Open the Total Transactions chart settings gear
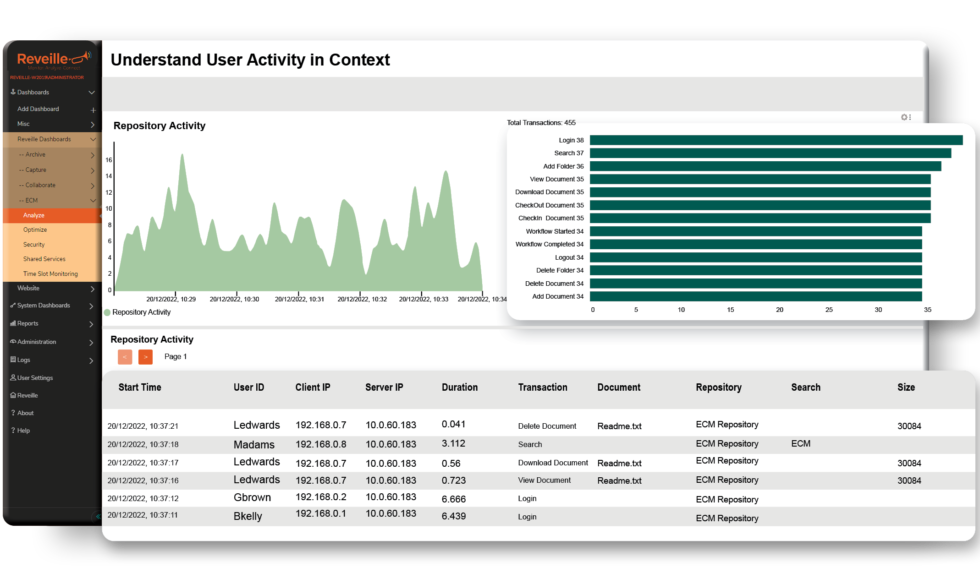Image resolution: width=980 pixels, height=584 pixels. point(904,117)
